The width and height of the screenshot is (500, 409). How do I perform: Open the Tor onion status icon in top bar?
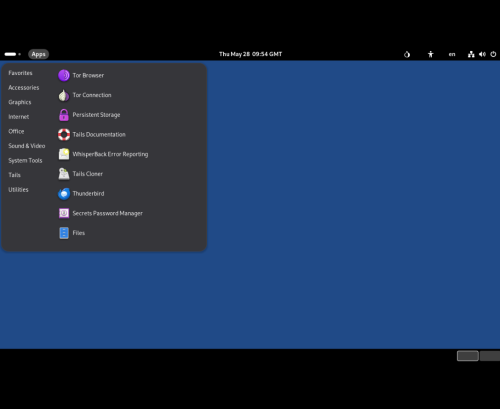pos(407,54)
